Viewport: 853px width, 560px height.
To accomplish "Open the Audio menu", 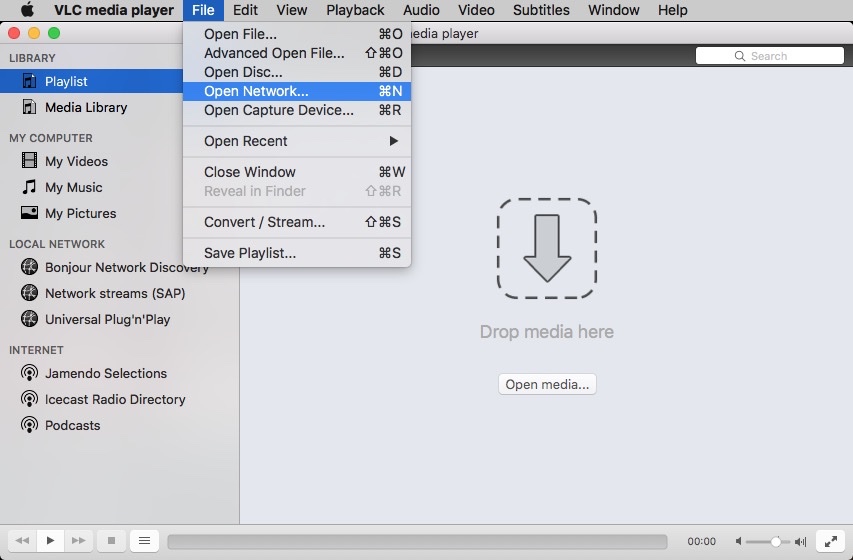I will tap(421, 10).
